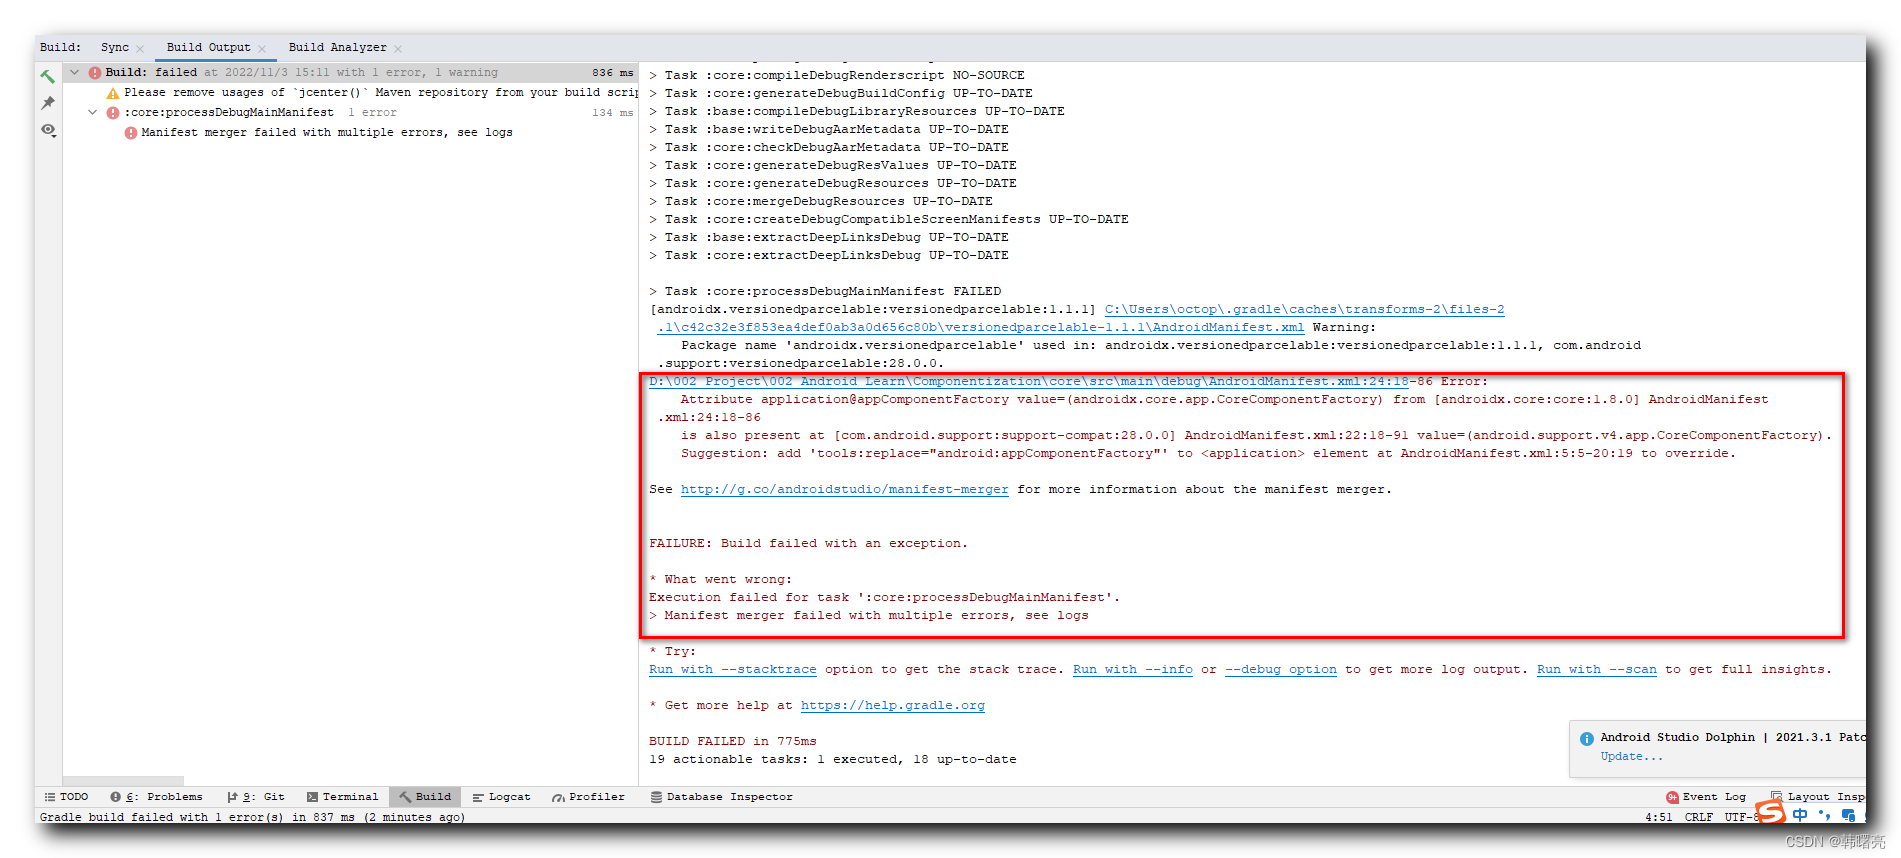The height and width of the screenshot is (858, 1901).
Task: Open the Logcat tool window
Action: [x=501, y=797]
